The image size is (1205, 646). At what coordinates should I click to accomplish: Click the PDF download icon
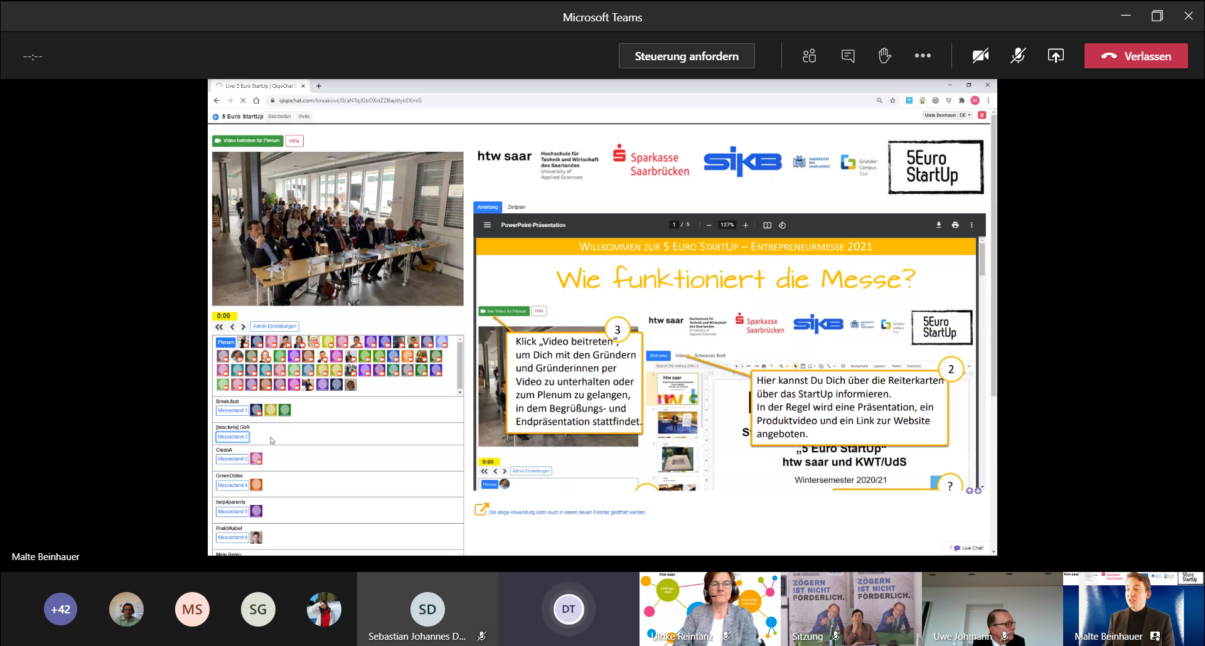[939, 225]
